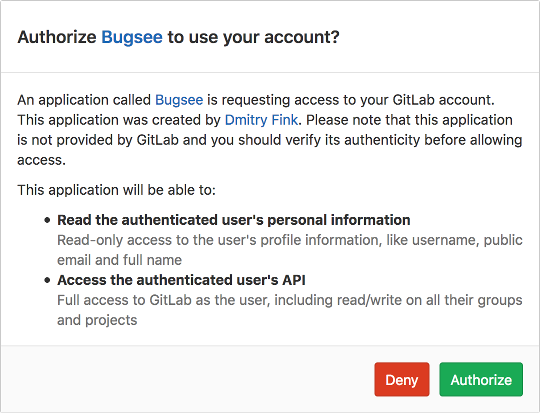
Task: Click the green Authorize button
Action: click(x=481, y=379)
